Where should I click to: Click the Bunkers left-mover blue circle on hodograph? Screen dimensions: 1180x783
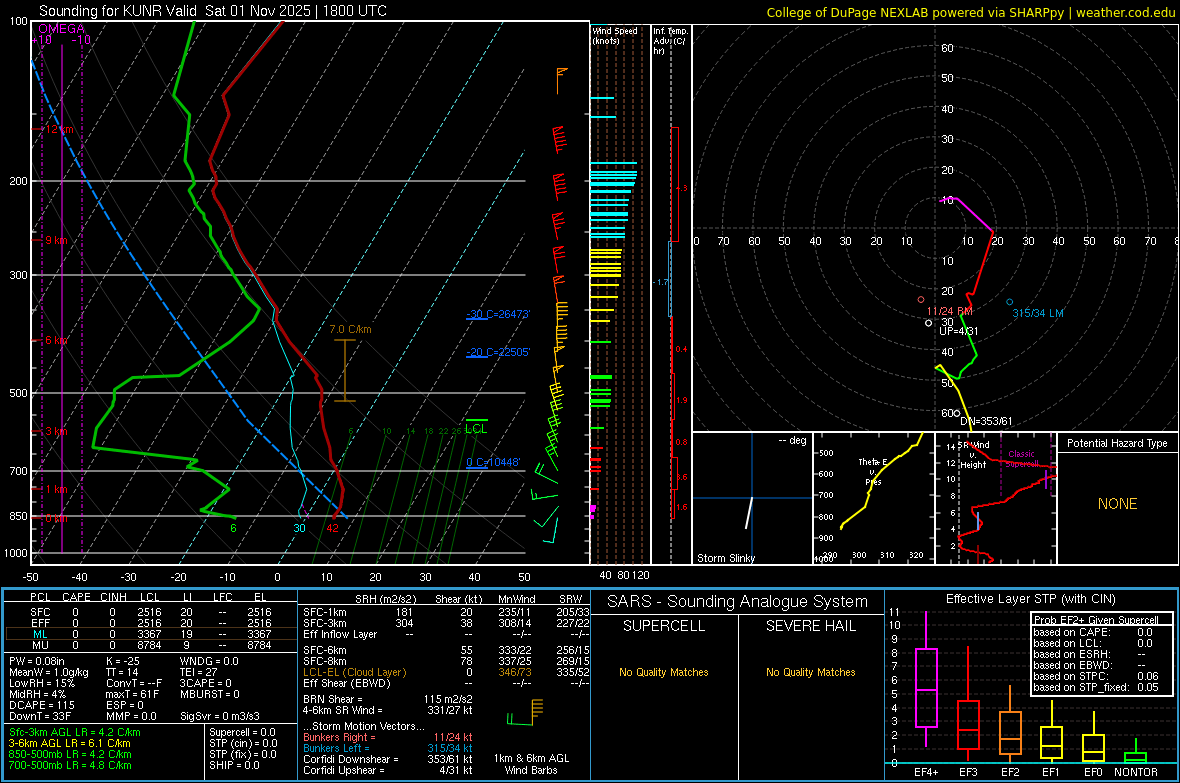[x=1009, y=302]
